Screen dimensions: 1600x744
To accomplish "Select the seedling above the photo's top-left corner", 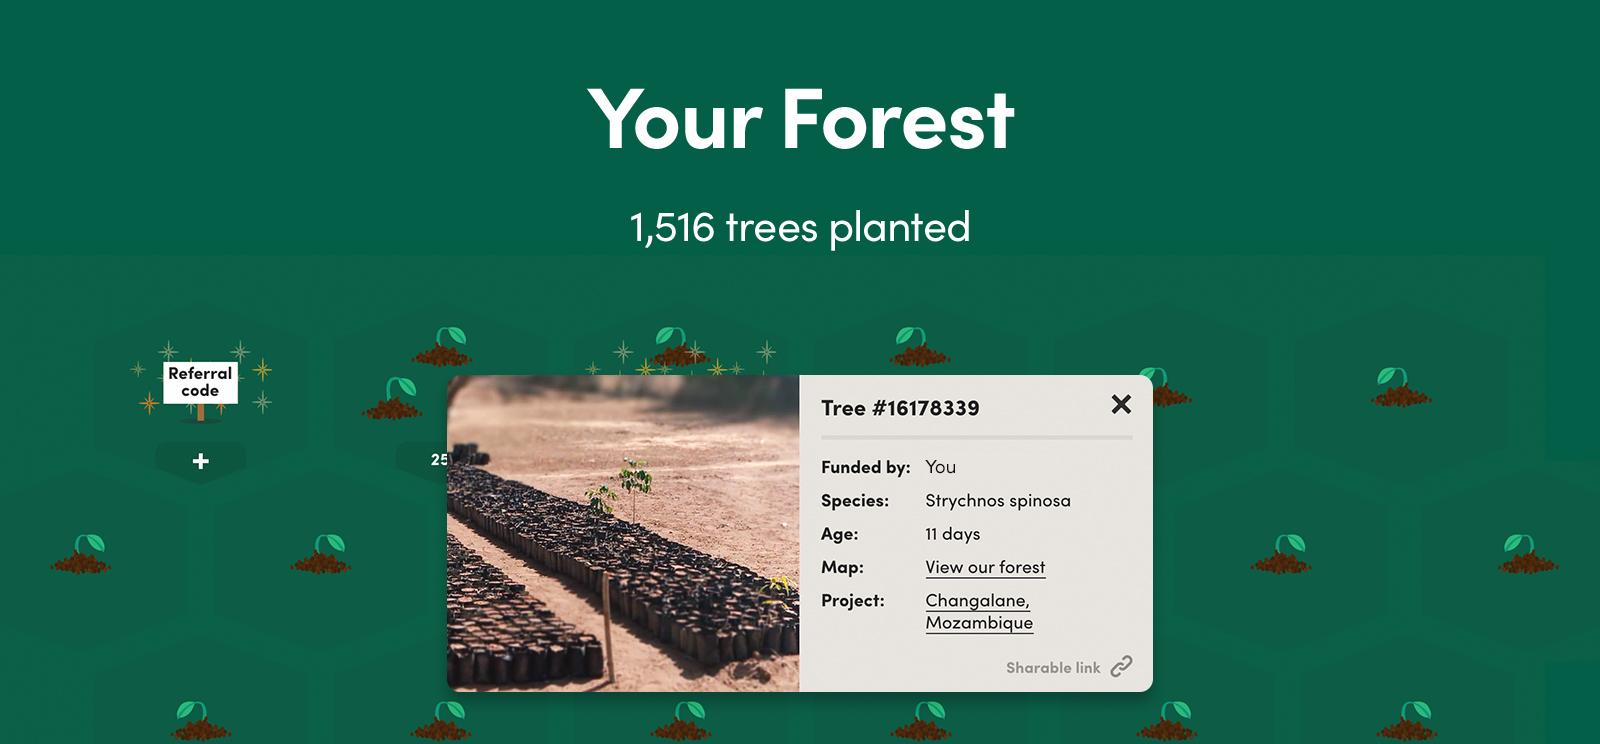I will [x=441, y=348].
